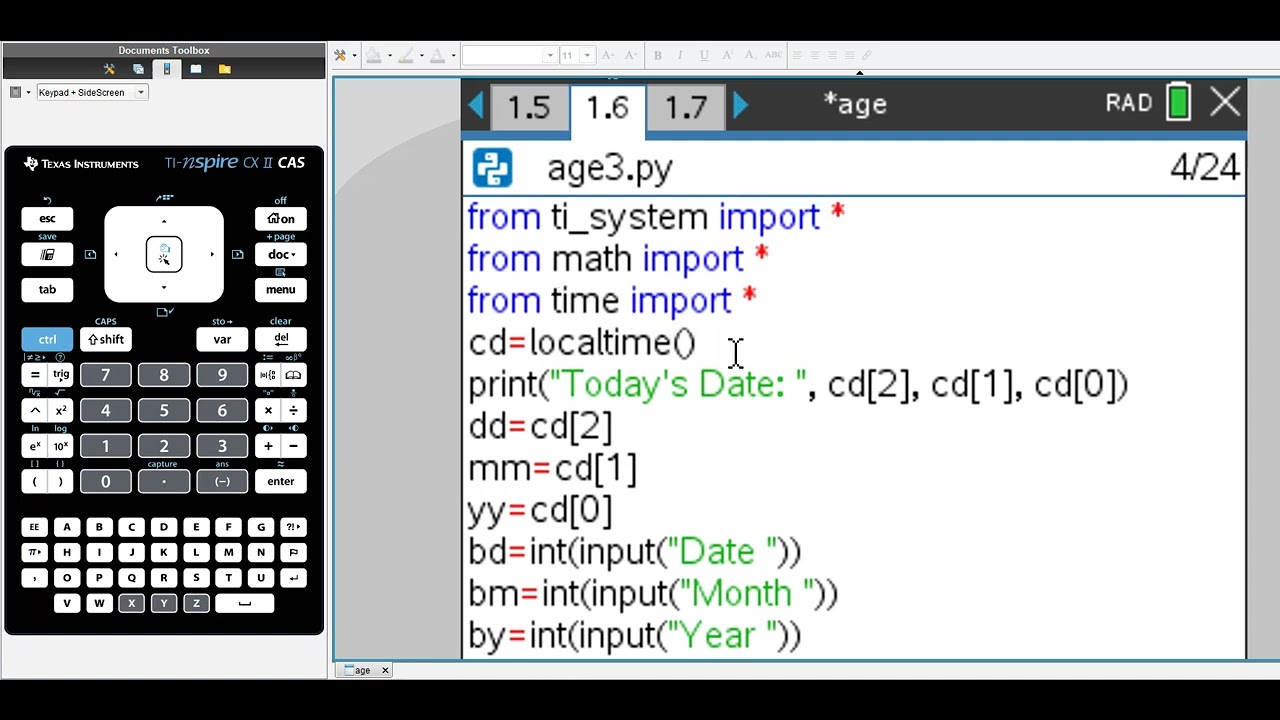The height and width of the screenshot is (720, 1280).
Task: Click the fill color bucket swatch
Action: coord(374,56)
